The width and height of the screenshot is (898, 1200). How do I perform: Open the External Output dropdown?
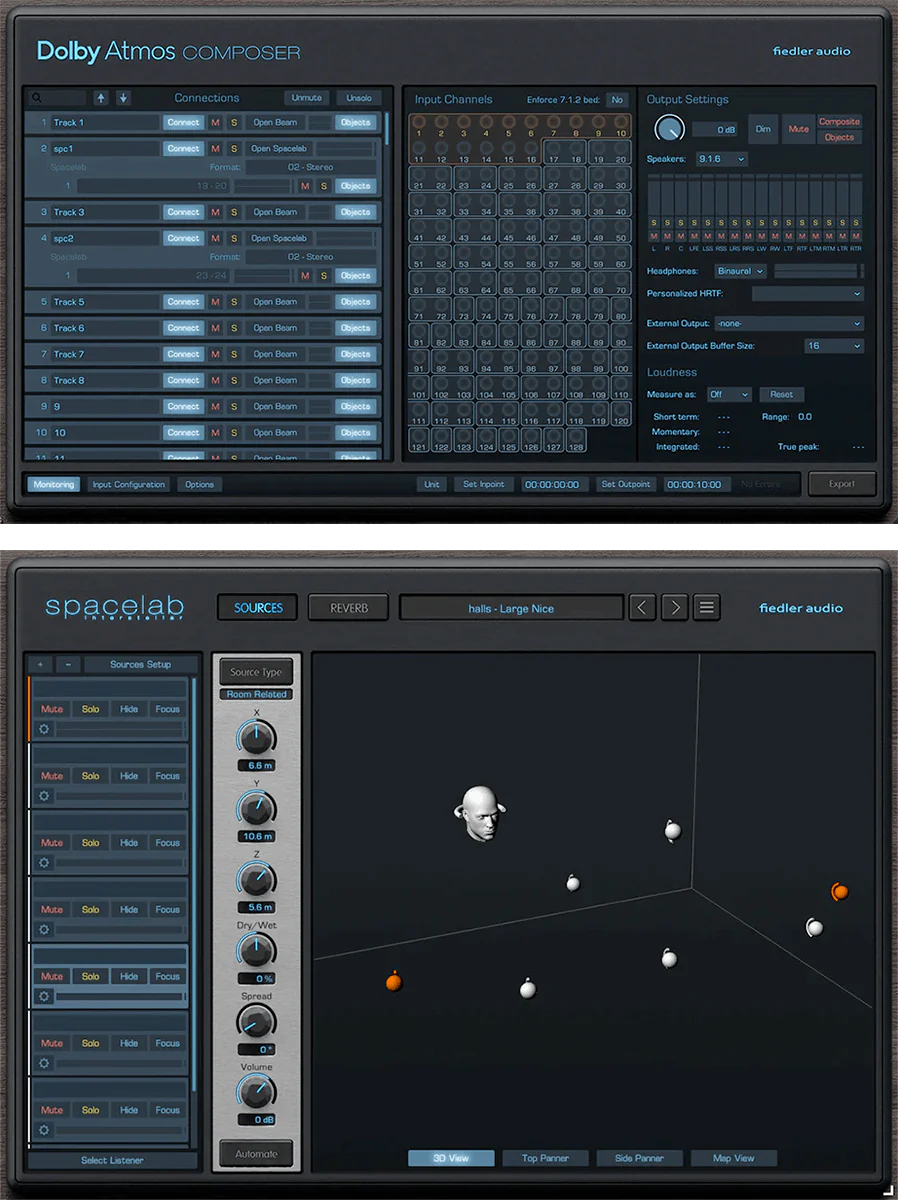coord(789,323)
